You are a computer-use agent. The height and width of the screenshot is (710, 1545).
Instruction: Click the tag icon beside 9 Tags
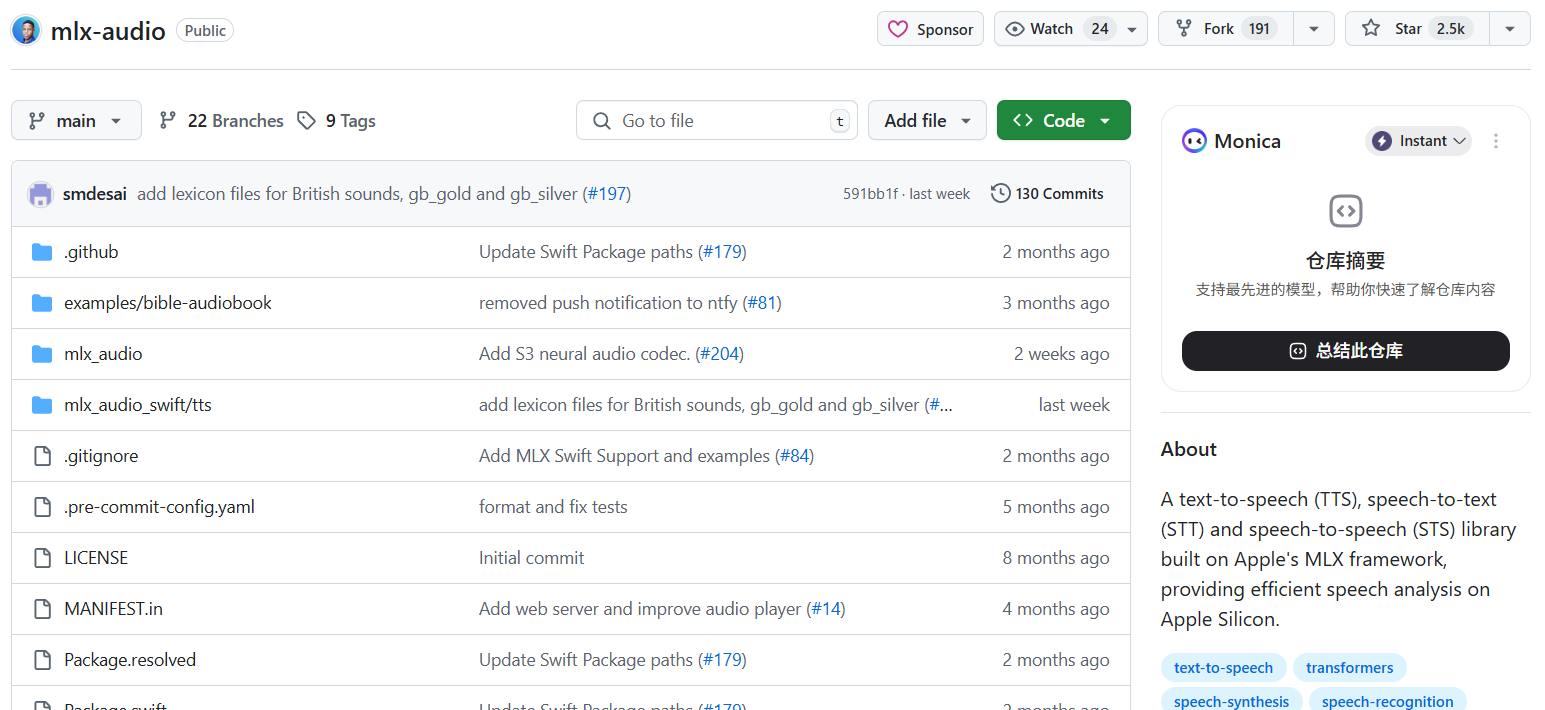(306, 121)
